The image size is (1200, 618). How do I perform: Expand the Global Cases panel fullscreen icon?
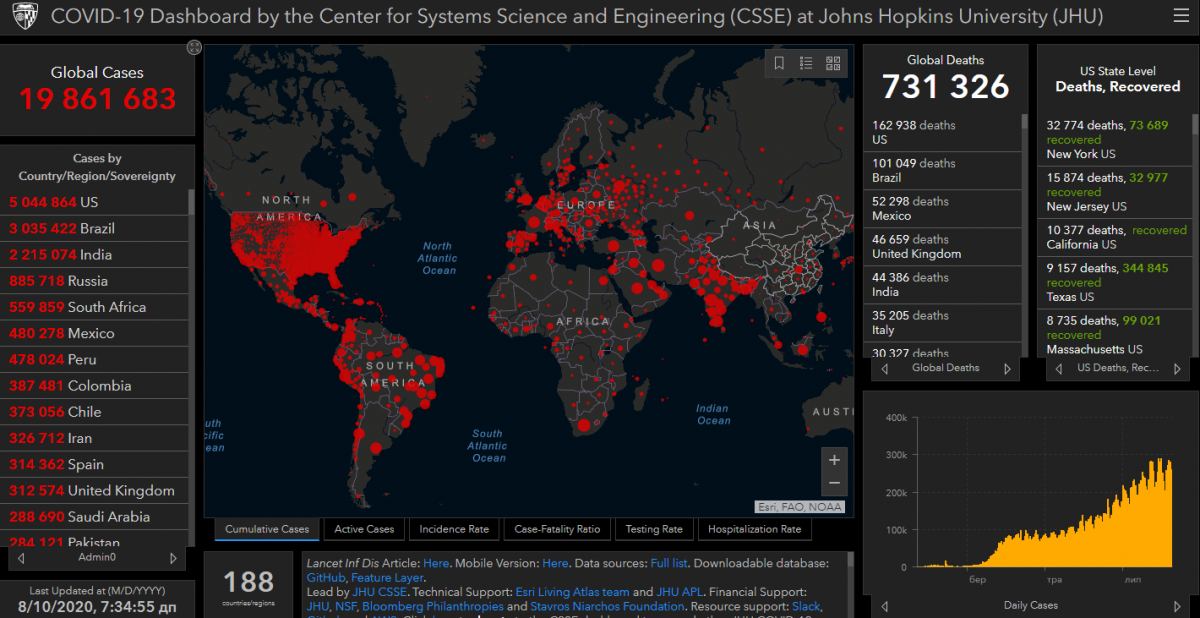(x=194, y=48)
